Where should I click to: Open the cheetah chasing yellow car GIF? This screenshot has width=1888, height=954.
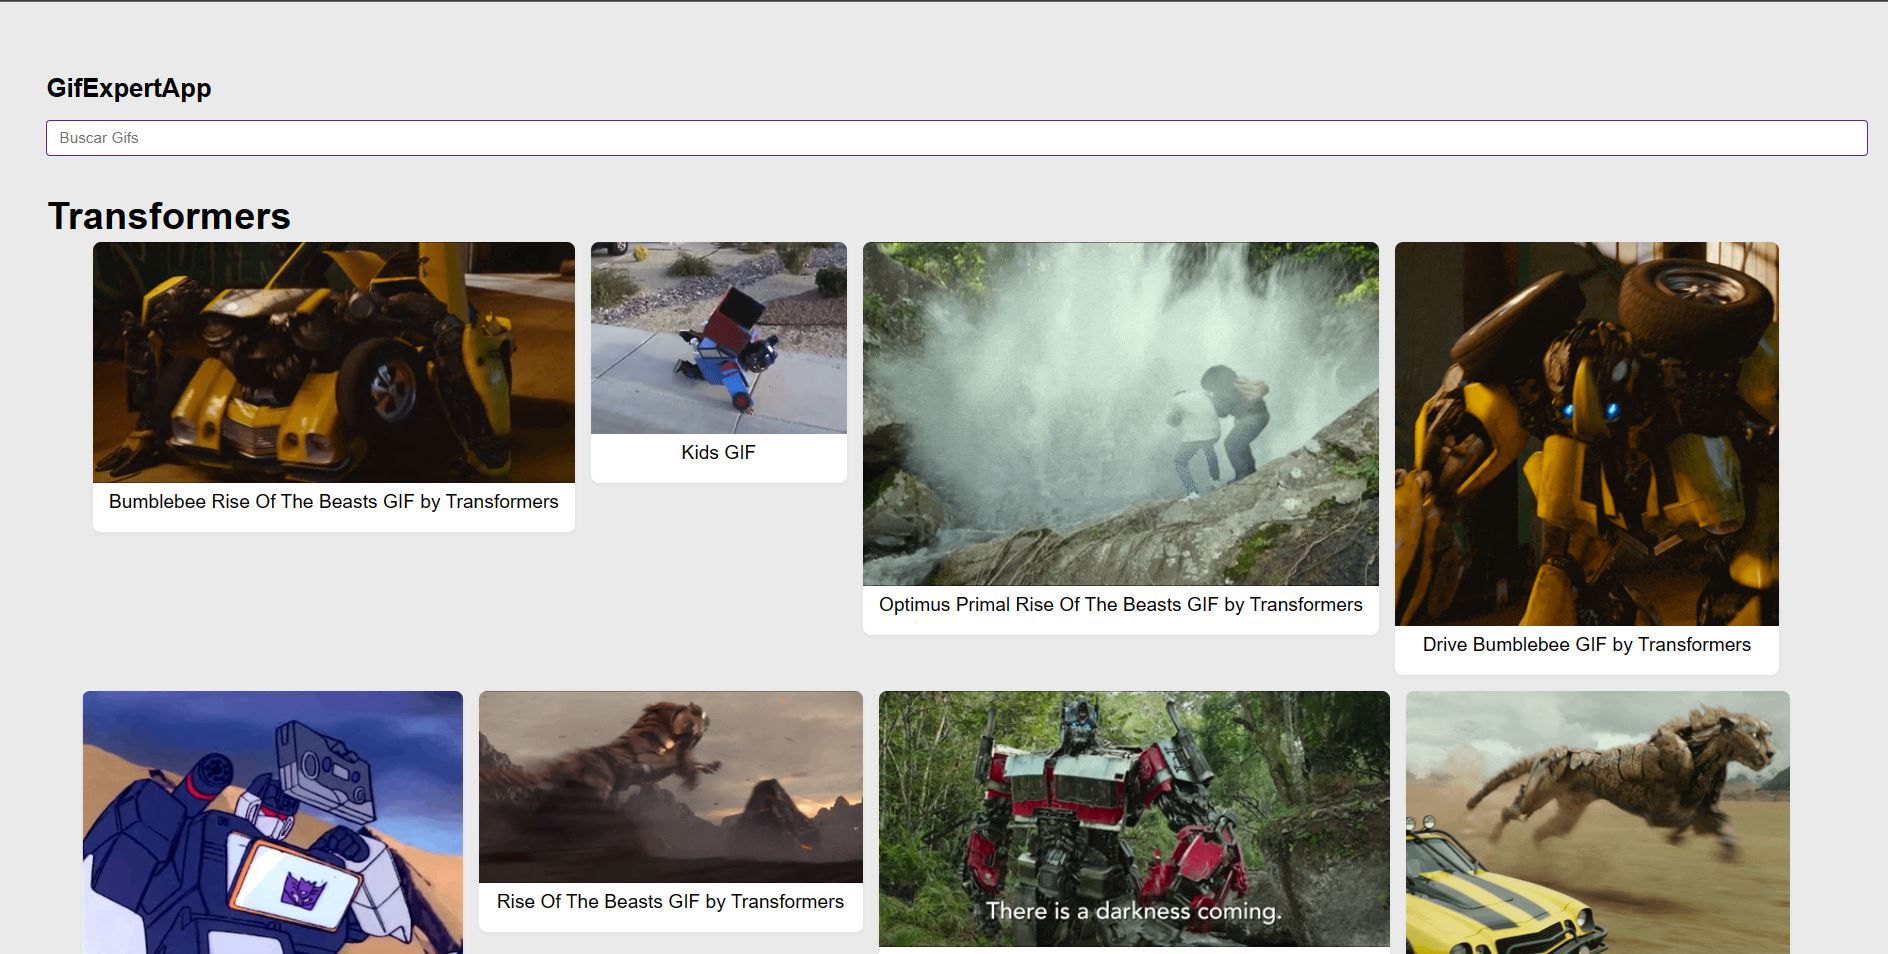coord(1597,820)
